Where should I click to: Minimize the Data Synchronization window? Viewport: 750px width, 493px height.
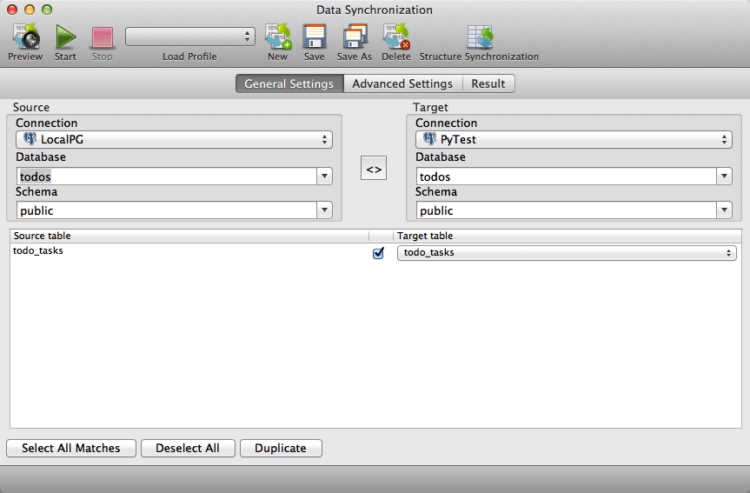point(29,10)
